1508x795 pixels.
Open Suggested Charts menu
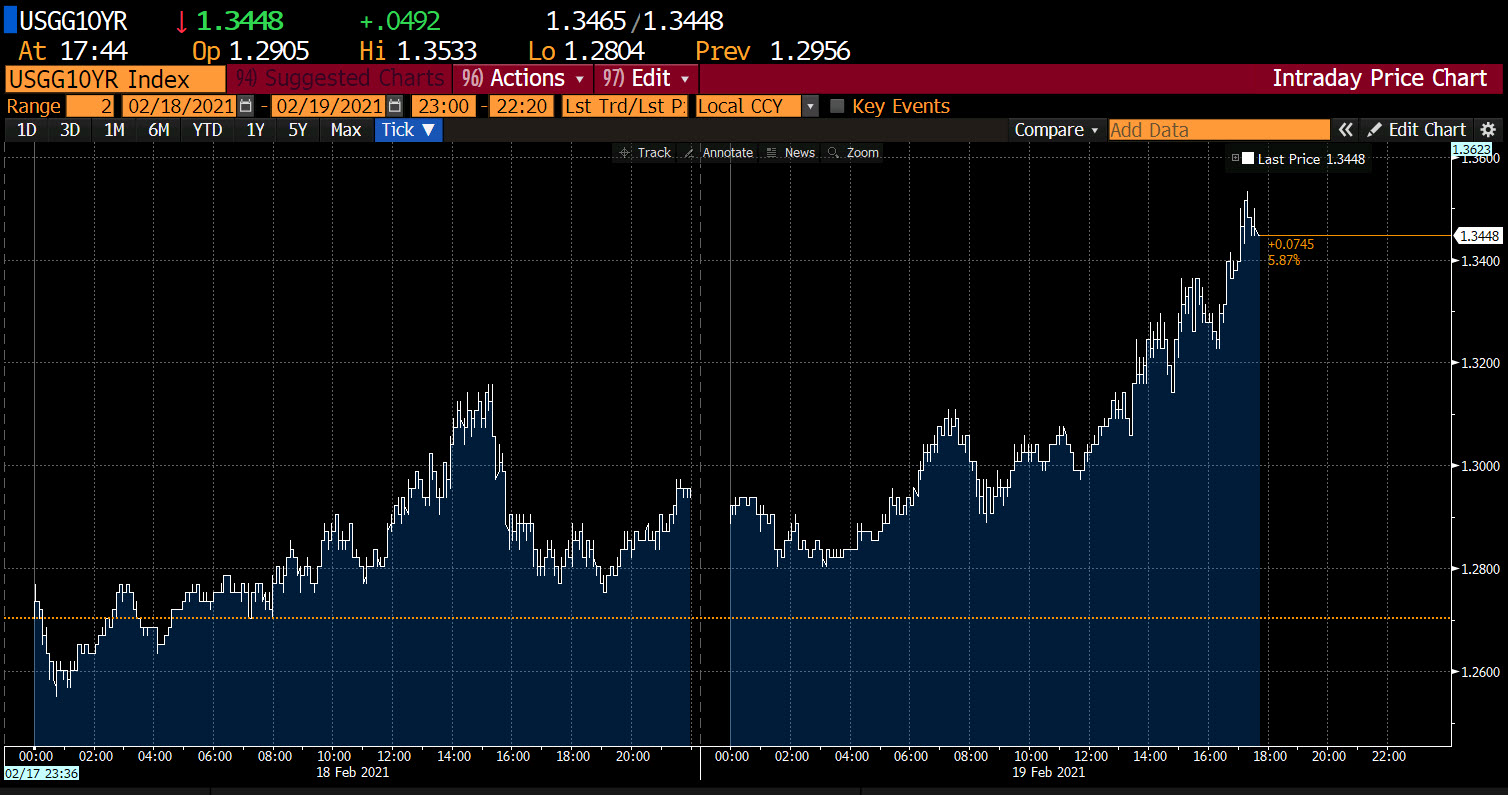339,78
